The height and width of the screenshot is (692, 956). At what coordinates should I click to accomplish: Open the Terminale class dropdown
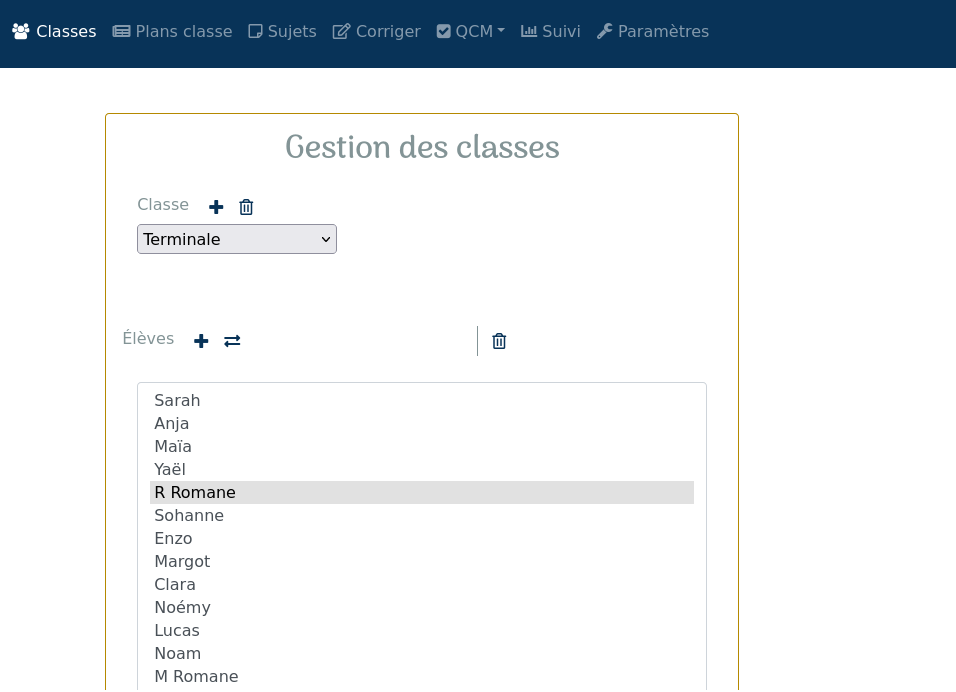point(237,239)
